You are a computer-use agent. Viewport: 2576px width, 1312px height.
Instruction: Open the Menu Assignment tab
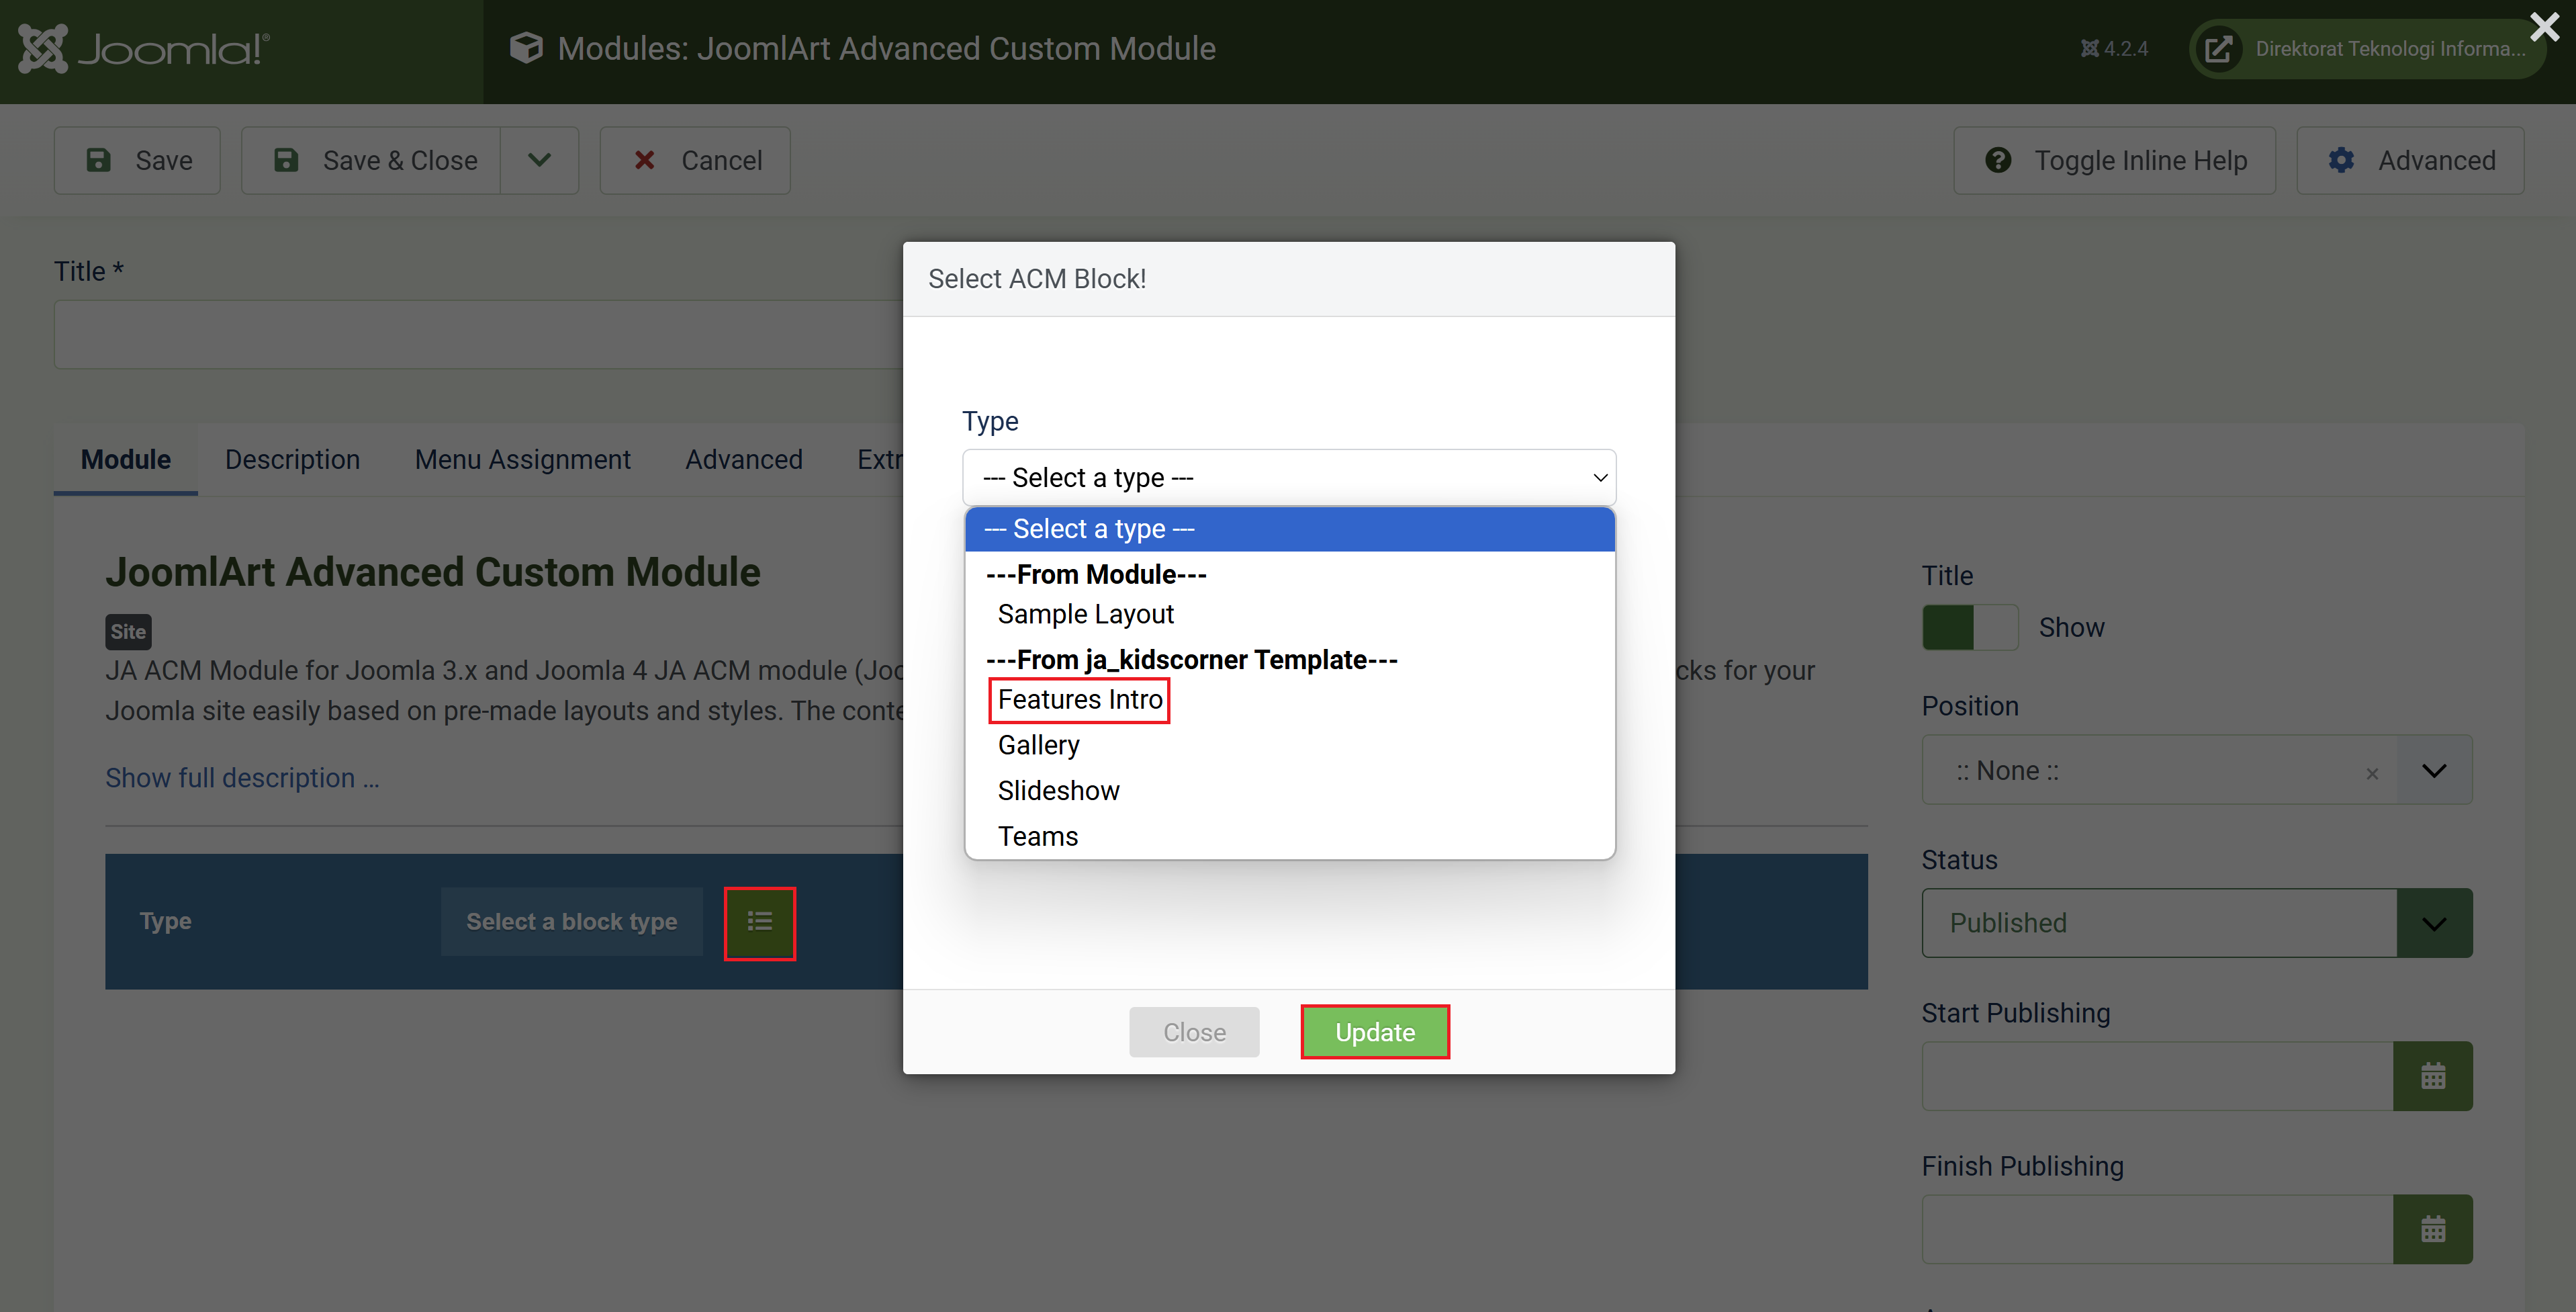(522, 459)
